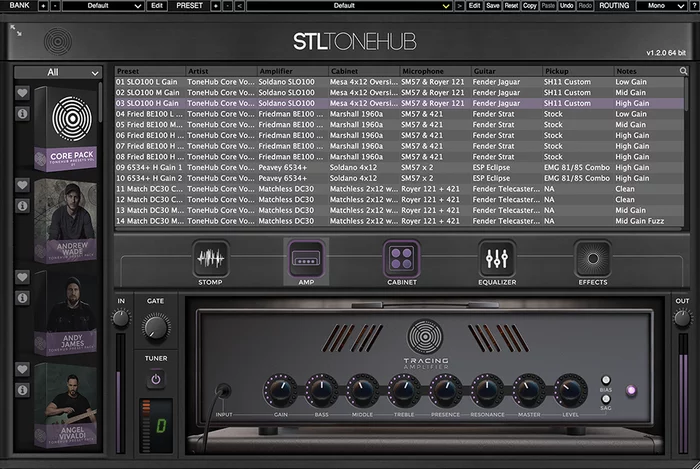
Task: Favorite the Andy James pack
Action: [22, 277]
